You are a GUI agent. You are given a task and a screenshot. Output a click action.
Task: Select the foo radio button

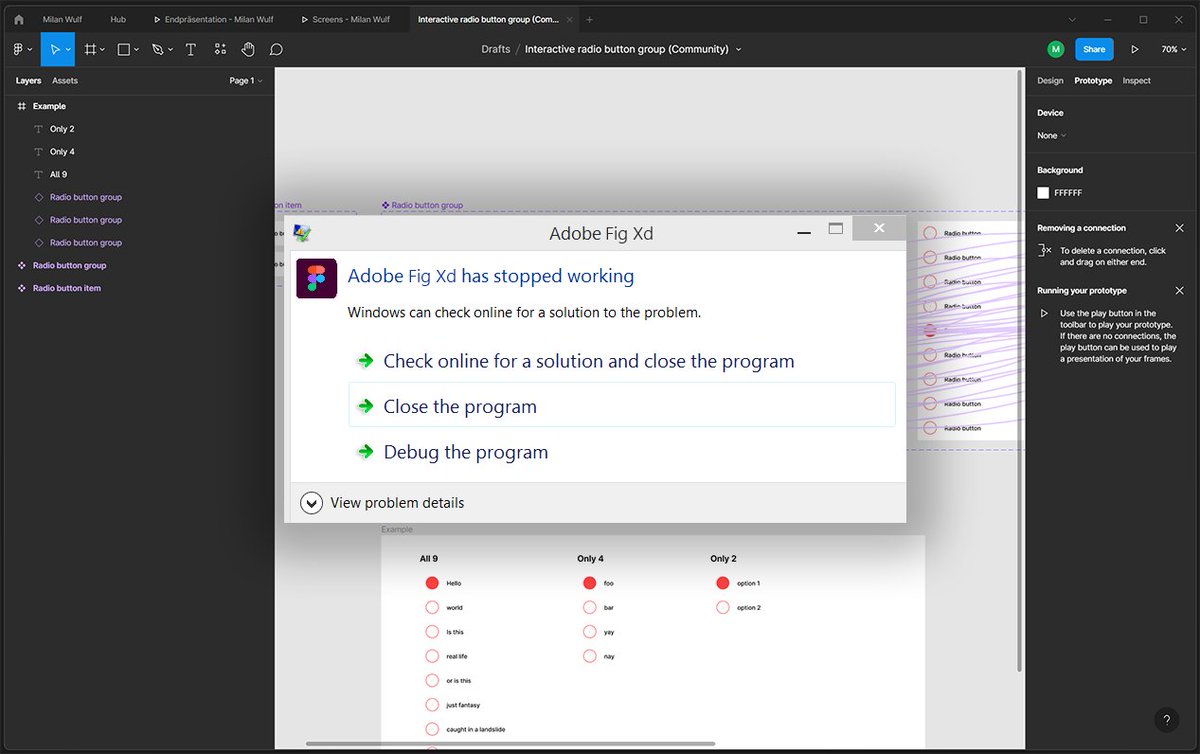[x=589, y=583]
